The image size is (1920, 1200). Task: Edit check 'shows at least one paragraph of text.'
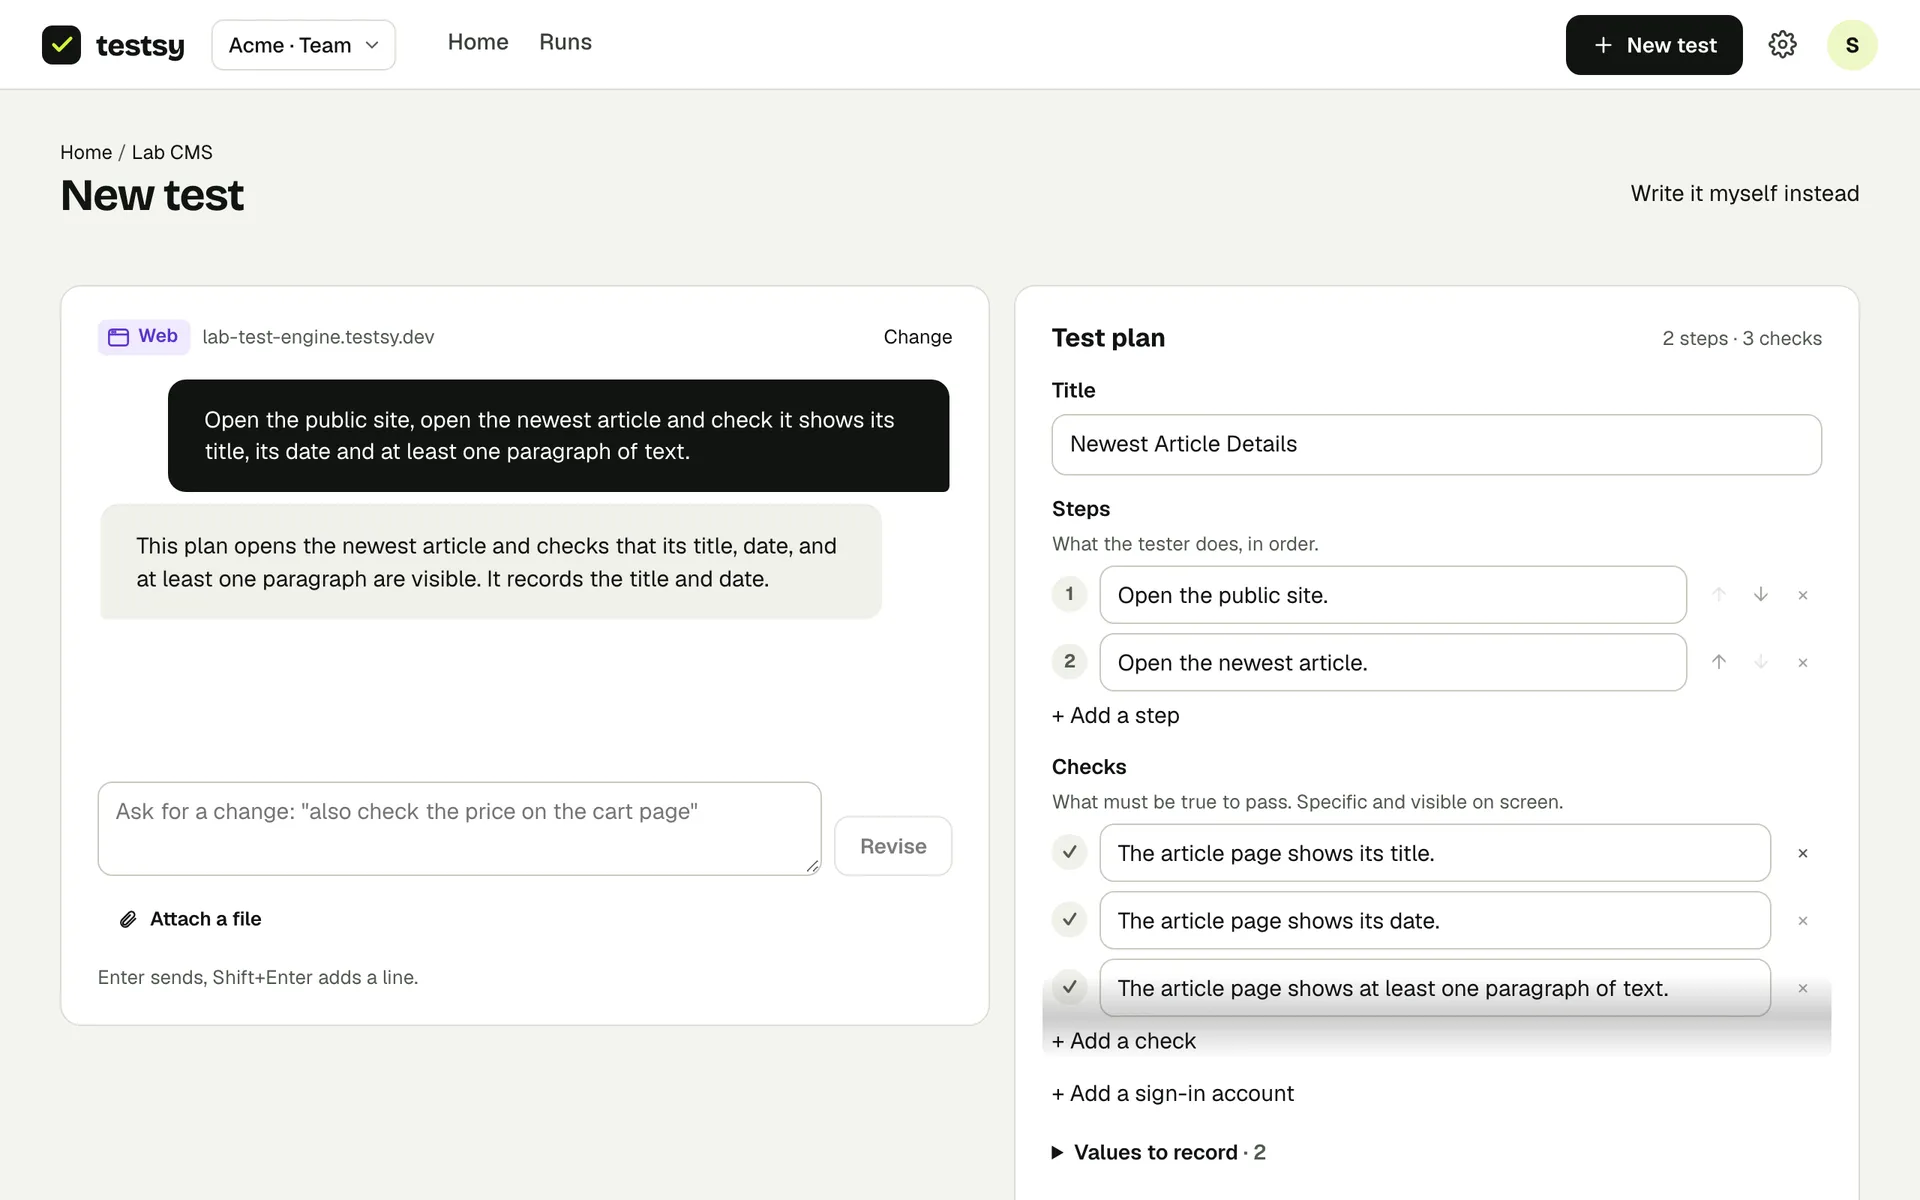tap(1435, 988)
